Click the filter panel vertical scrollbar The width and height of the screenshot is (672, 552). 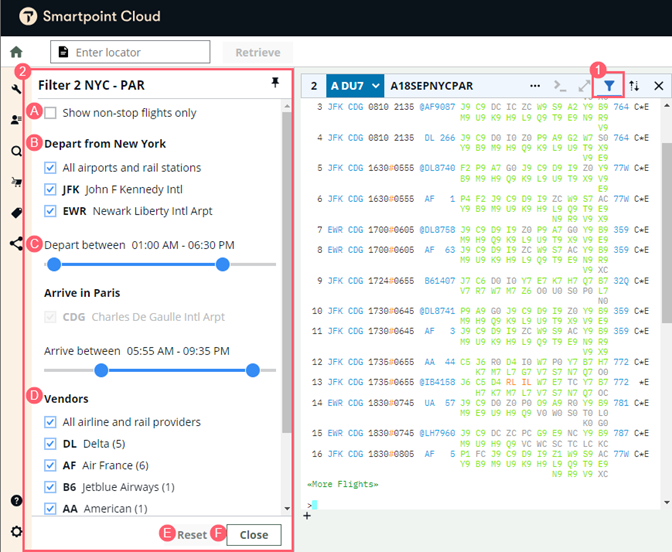point(287,272)
